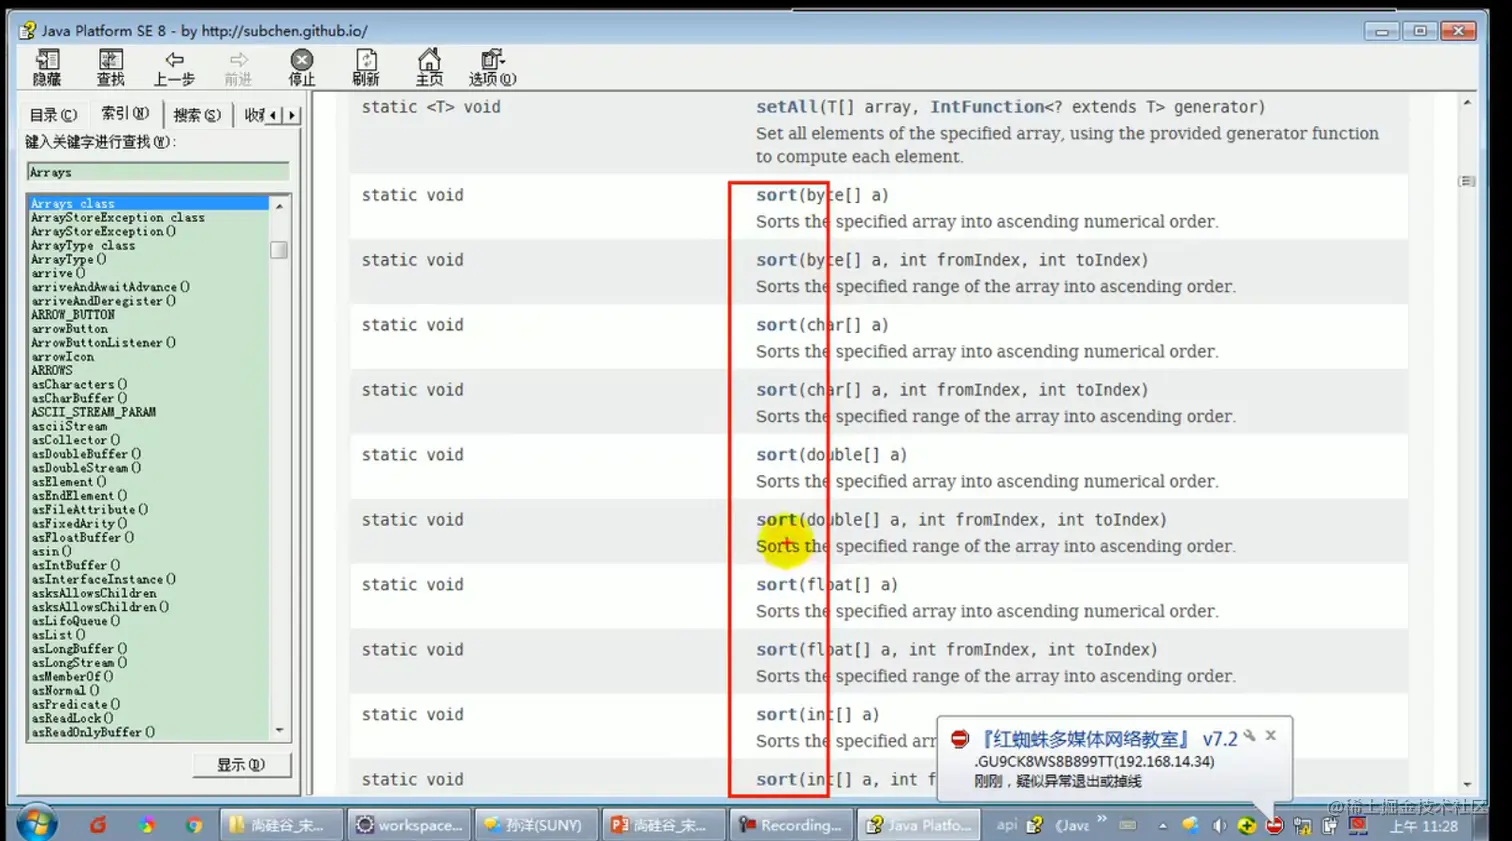
Task: Click the 查找 (Locate) toolbar icon
Action: tap(110, 68)
